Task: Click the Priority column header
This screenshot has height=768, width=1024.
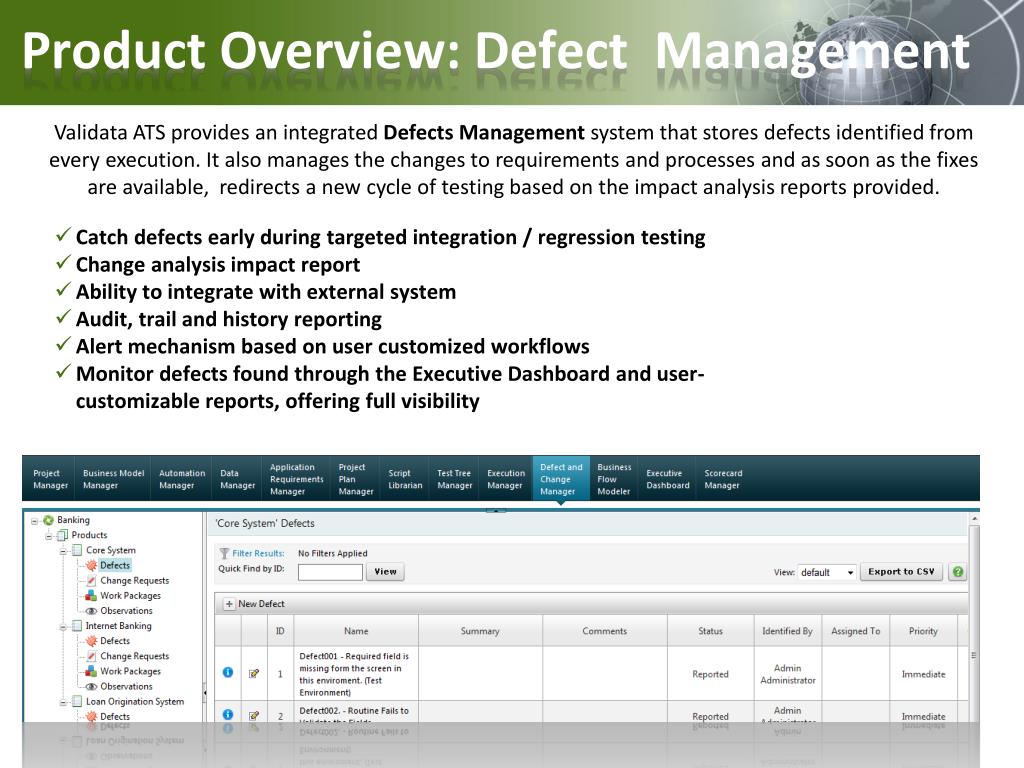Action: click(923, 631)
